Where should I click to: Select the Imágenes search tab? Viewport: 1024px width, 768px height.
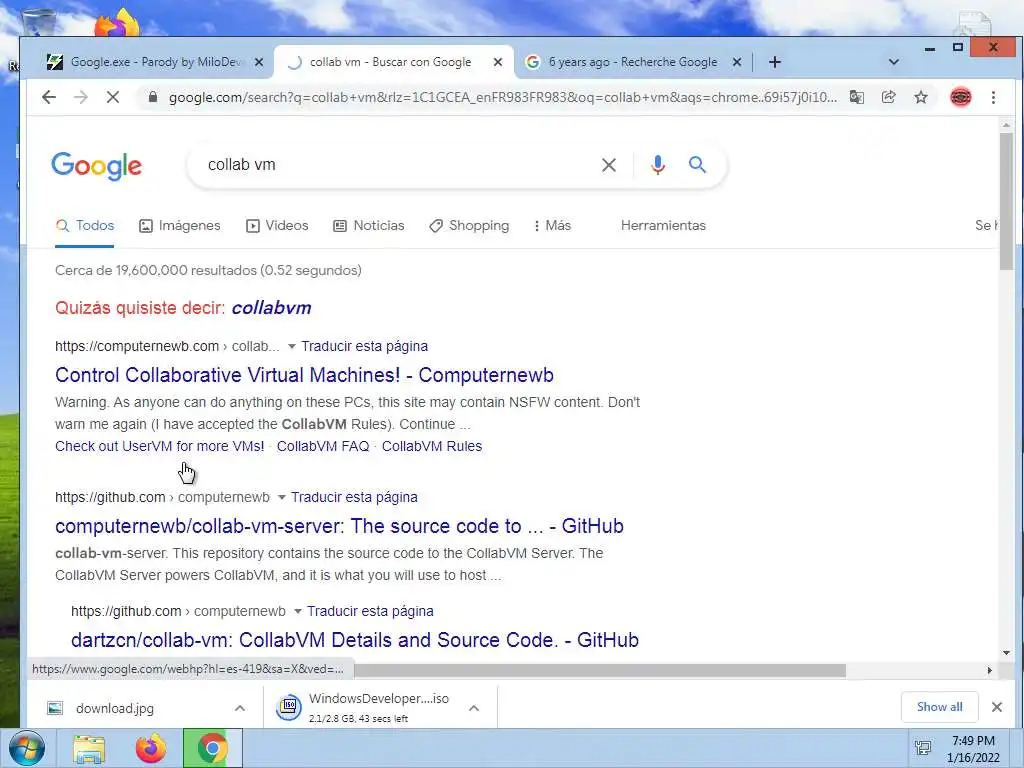(180, 225)
